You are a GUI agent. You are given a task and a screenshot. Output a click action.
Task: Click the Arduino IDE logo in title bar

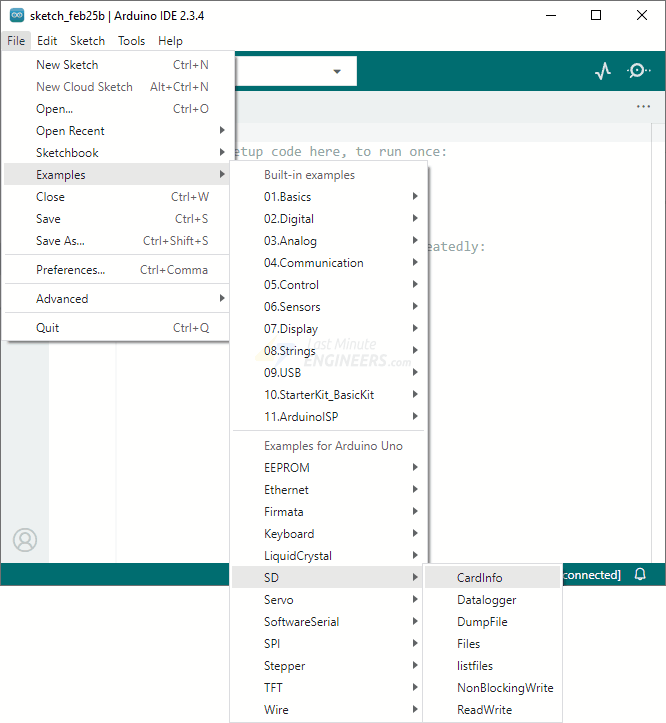coord(16,16)
